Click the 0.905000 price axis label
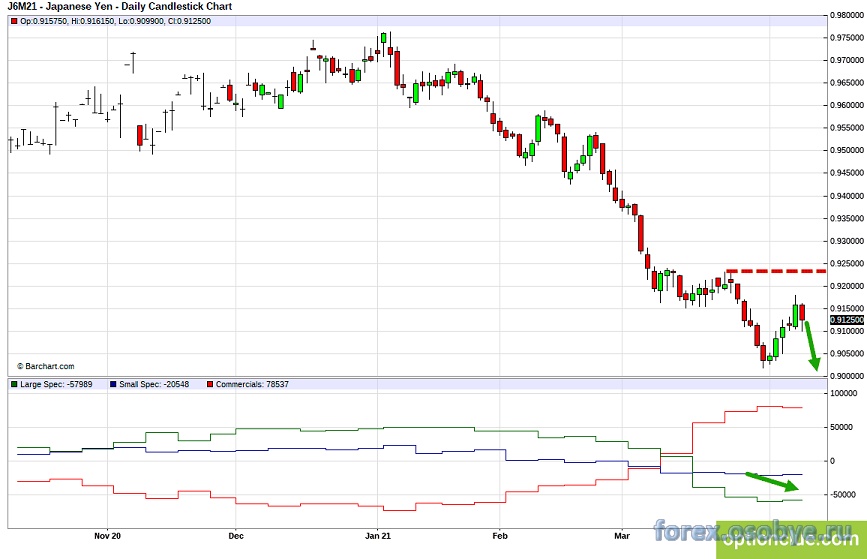Image resolution: width=867 pixels, height=559 pixels. coord(847,354)
